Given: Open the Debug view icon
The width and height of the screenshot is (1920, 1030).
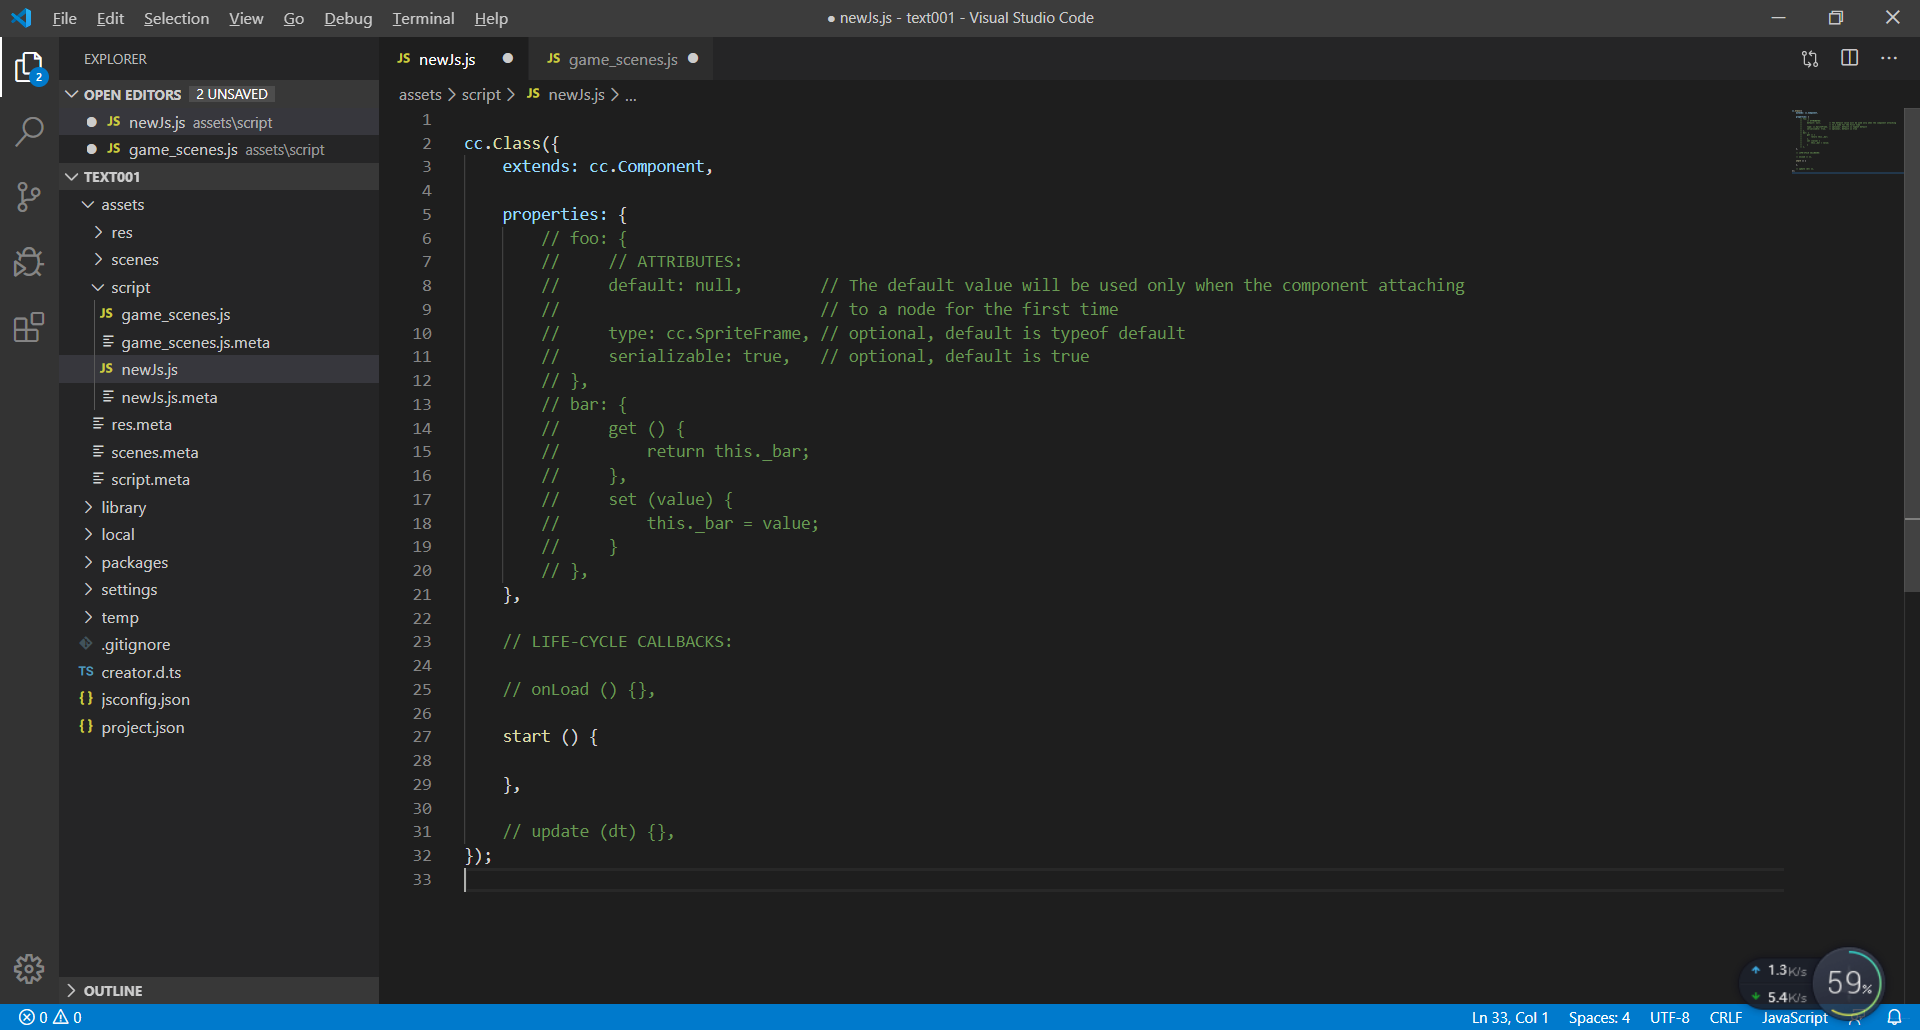Looking at the screenshot, I should [29, 262].
